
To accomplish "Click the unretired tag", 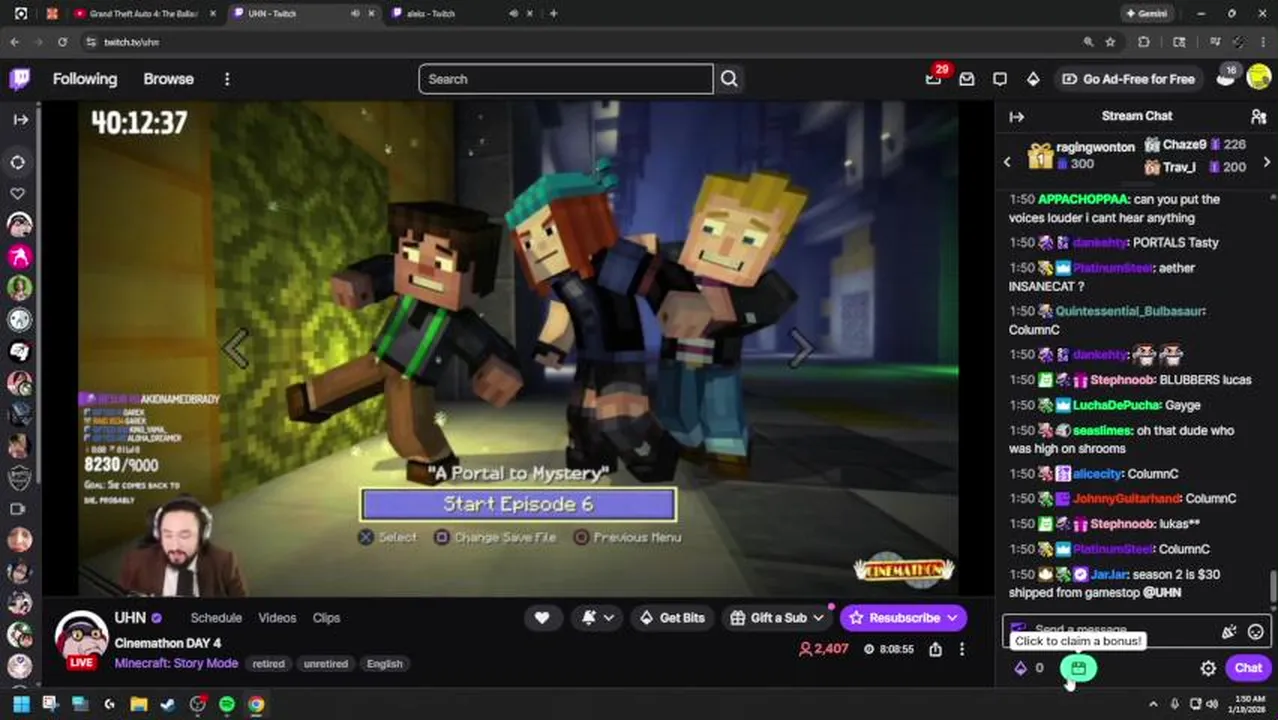I will pos(326,664).
